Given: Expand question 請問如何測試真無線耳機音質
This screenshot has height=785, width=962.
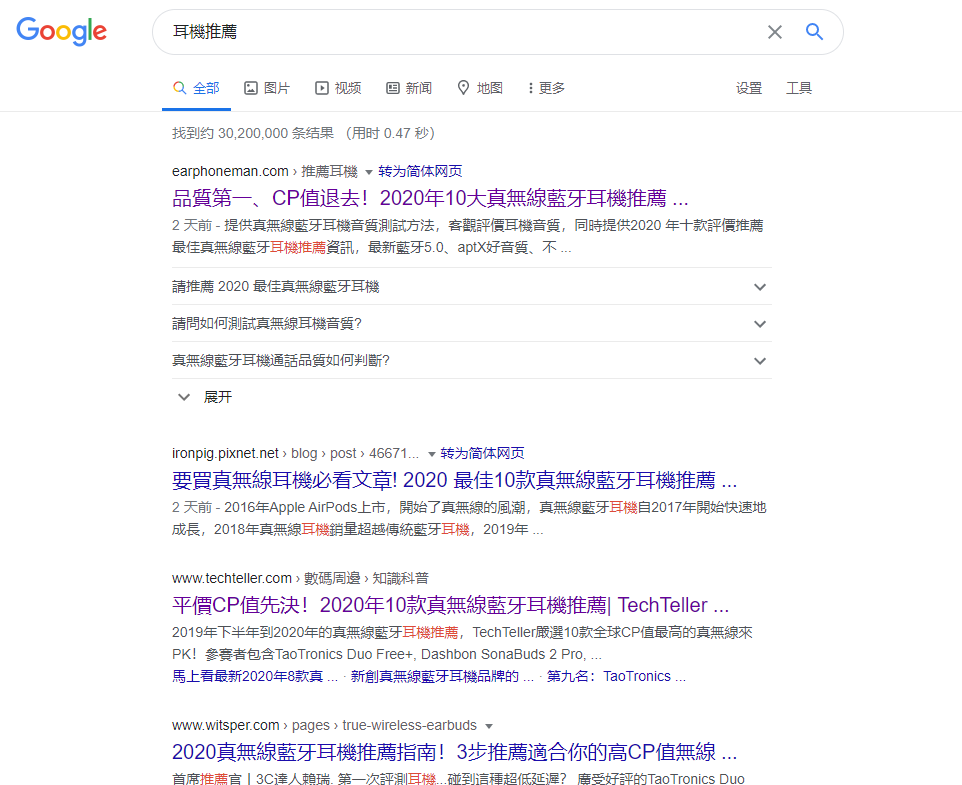Looking at the screenshot, I should tap(470, 324).
